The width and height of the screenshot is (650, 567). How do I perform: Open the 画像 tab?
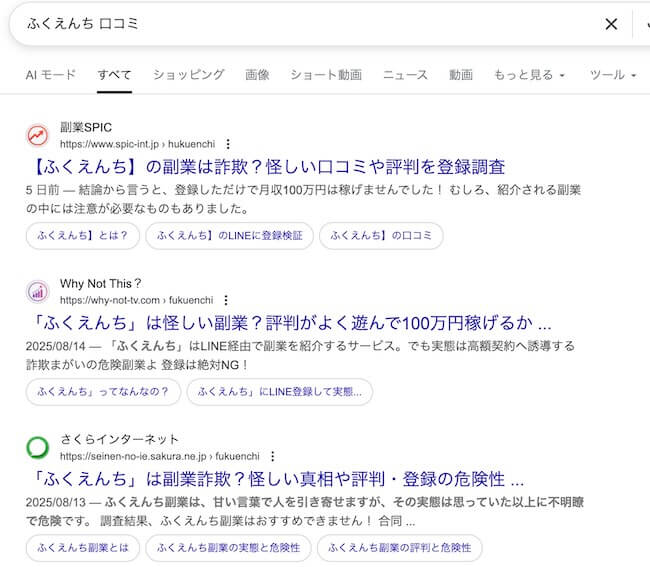point(257,75)
